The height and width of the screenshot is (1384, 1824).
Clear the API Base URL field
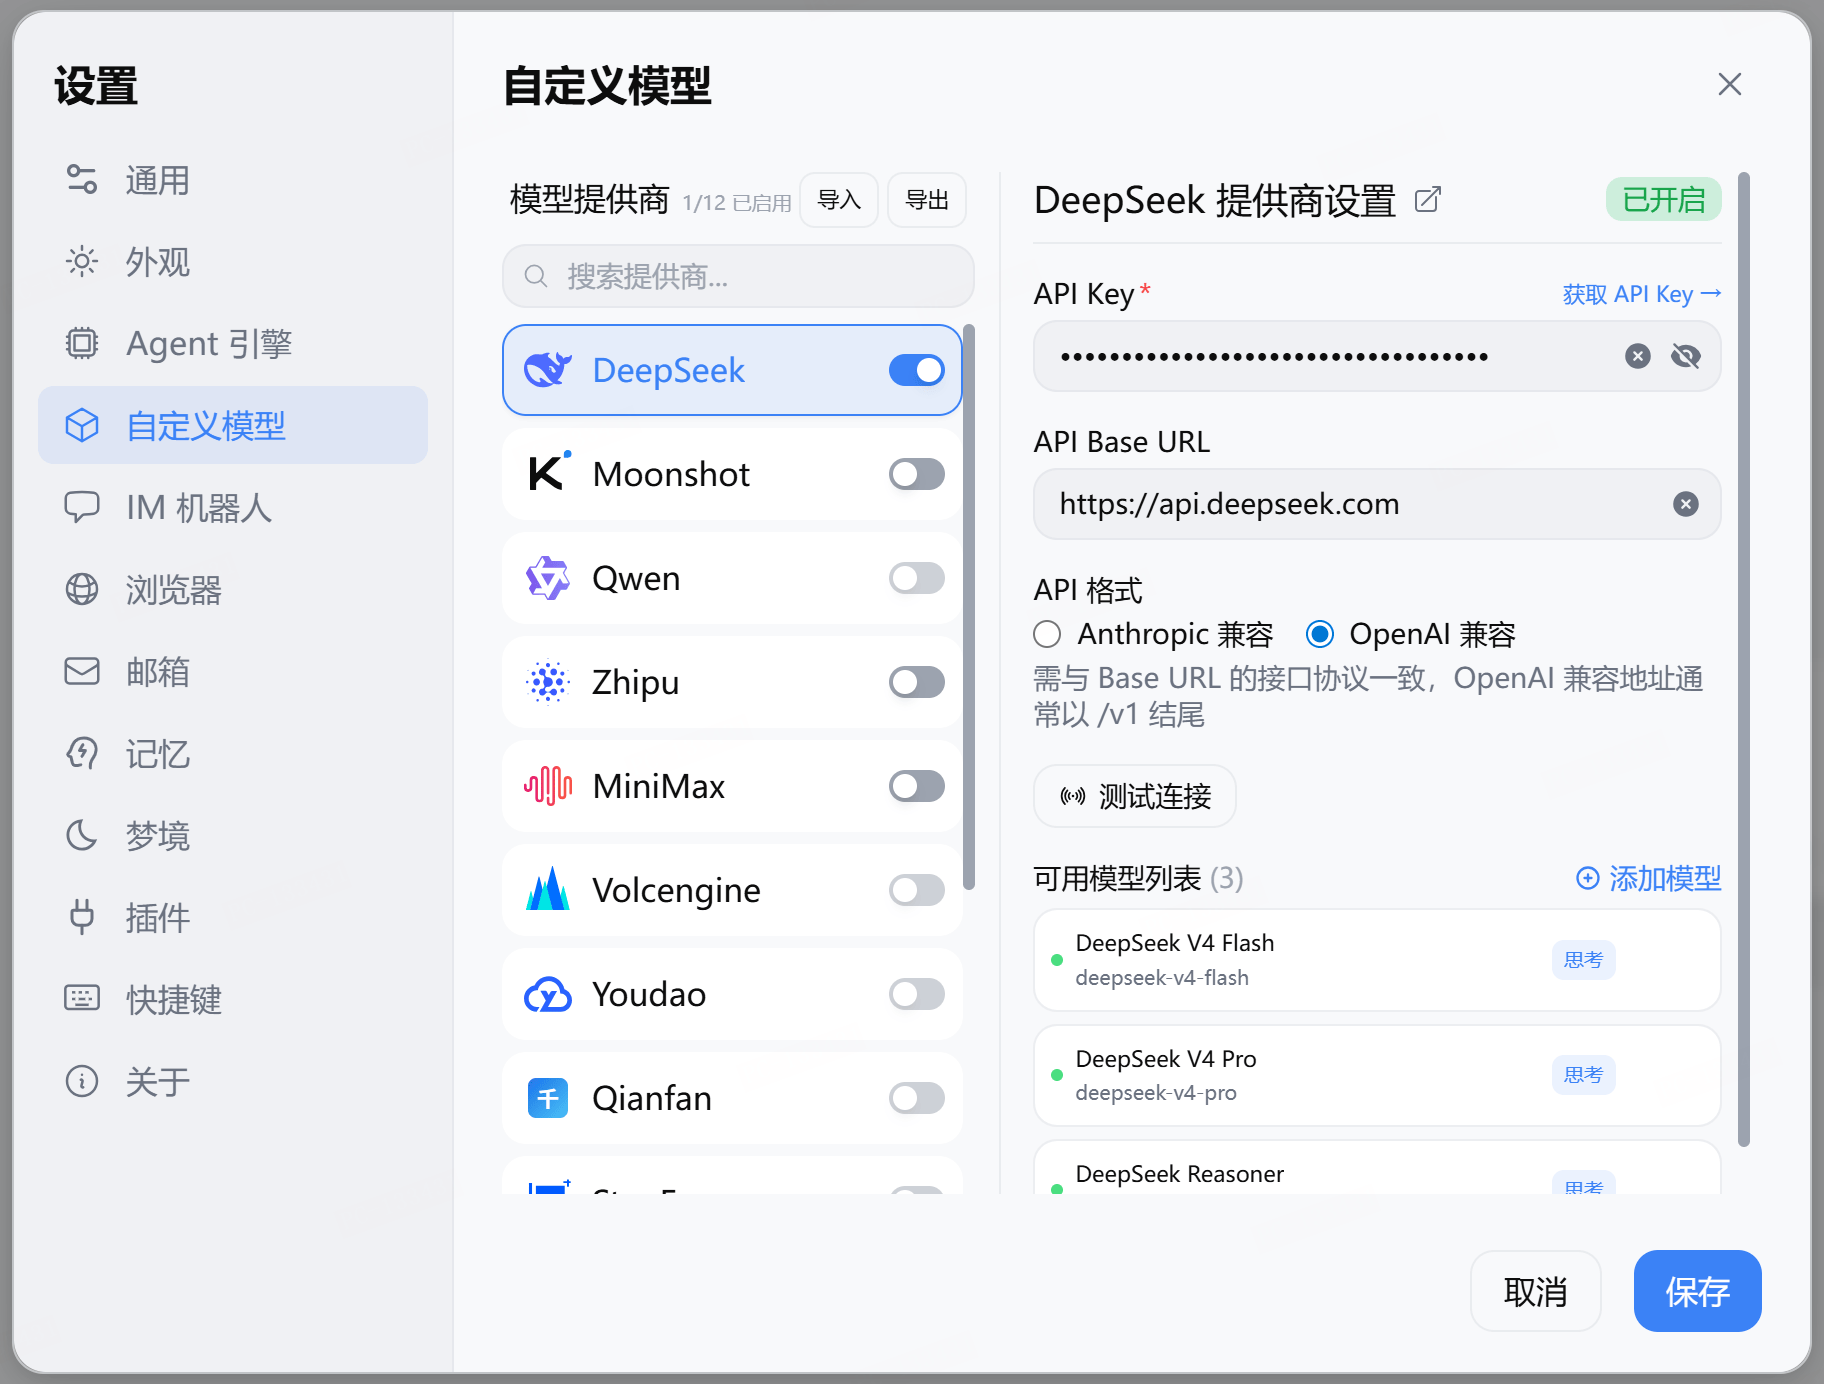[x=1686, y=504]
